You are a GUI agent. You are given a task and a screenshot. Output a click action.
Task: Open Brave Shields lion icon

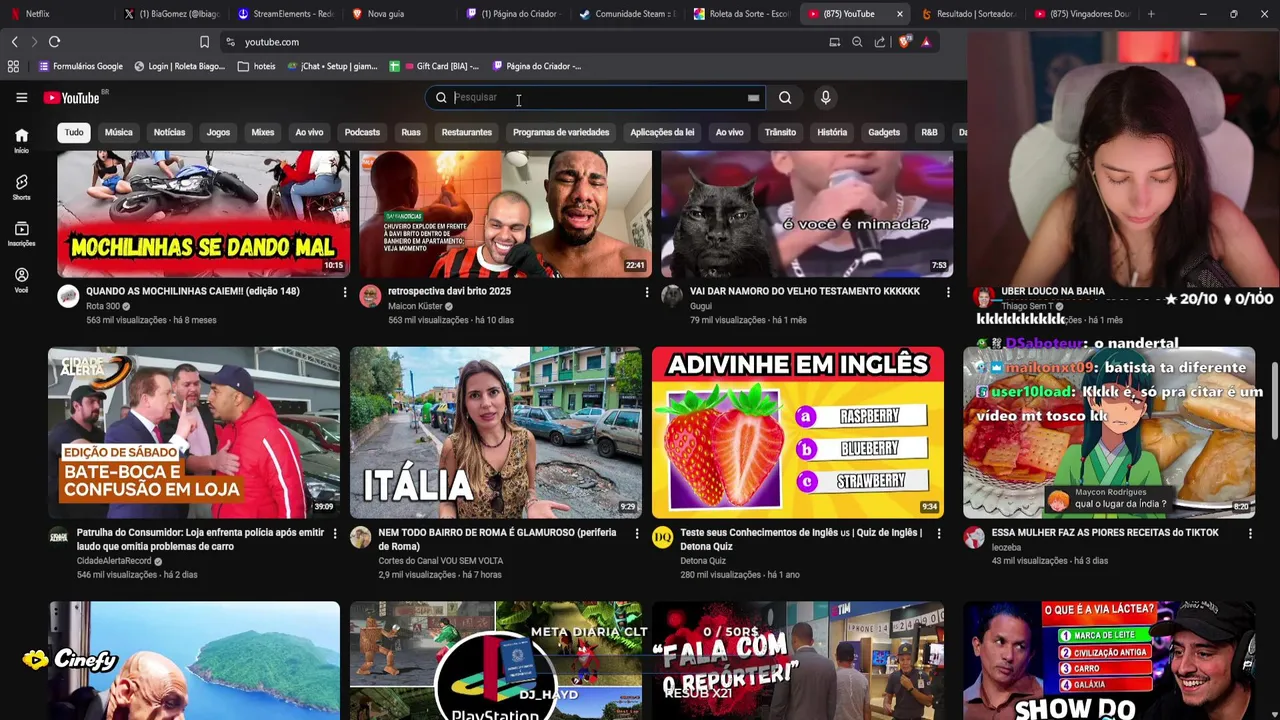904,42
